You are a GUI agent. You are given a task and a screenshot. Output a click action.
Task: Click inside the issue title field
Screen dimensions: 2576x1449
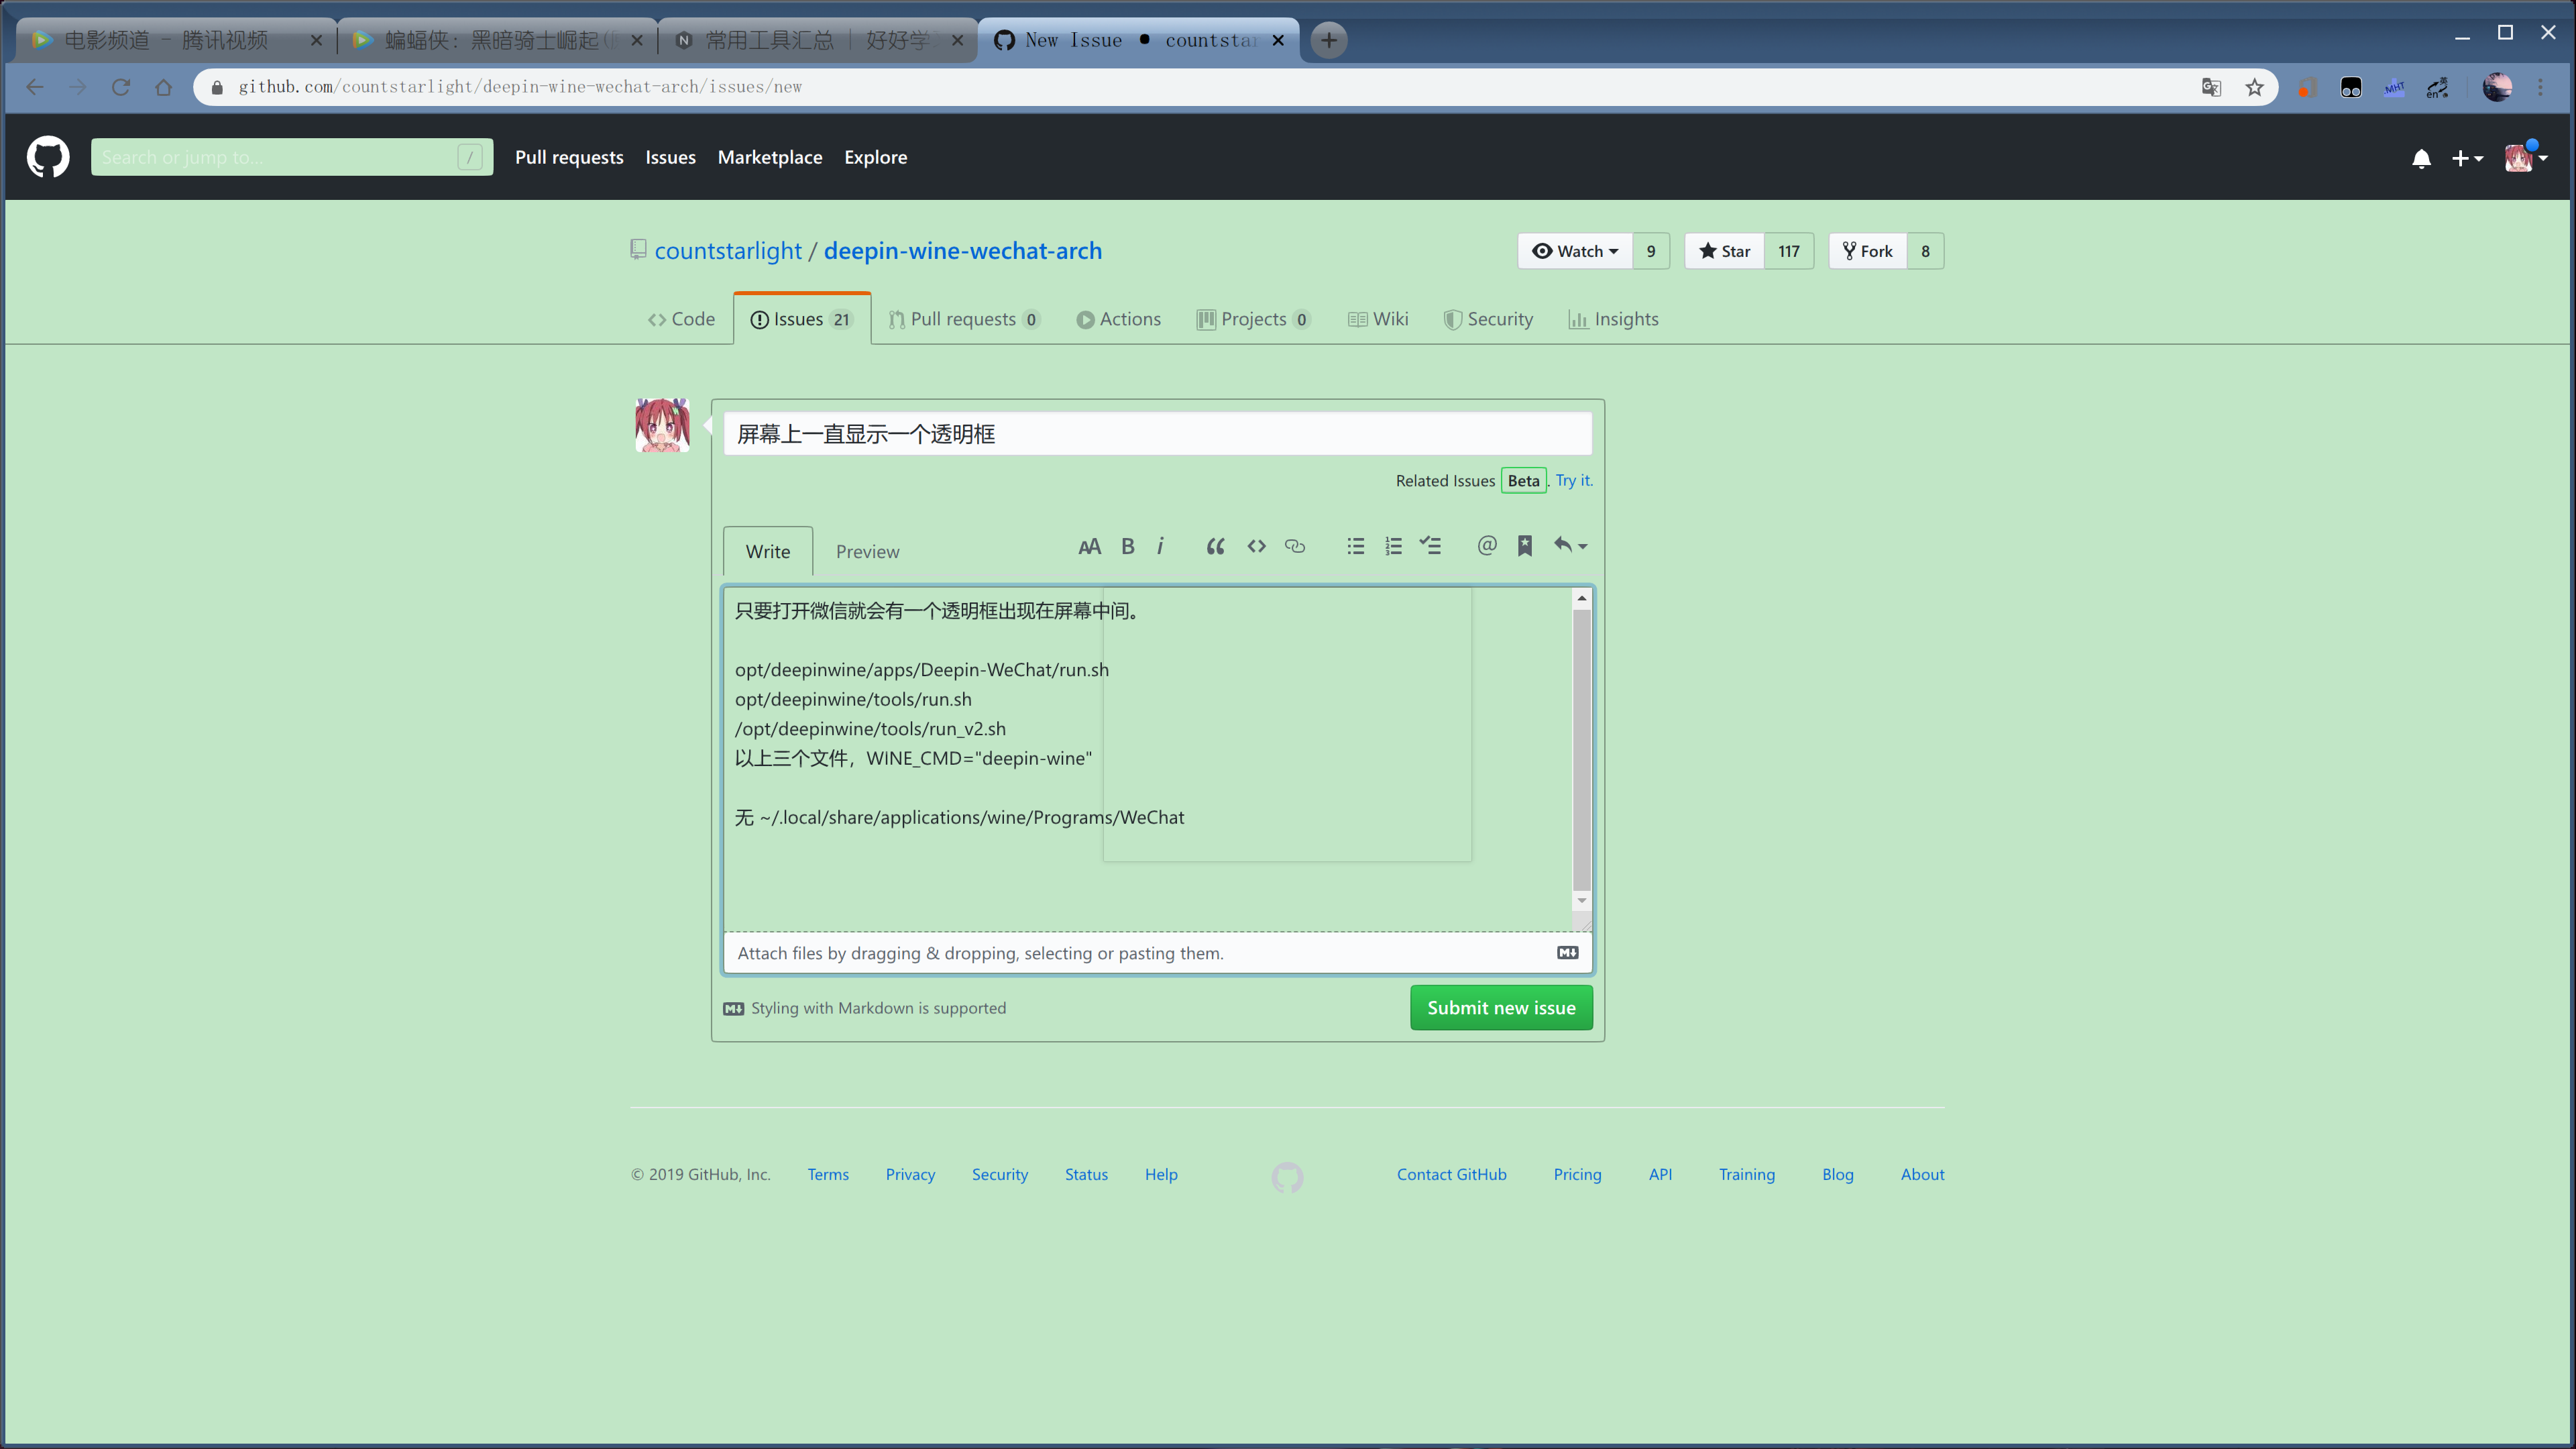pyautogui.click(x=1157, y=434)
